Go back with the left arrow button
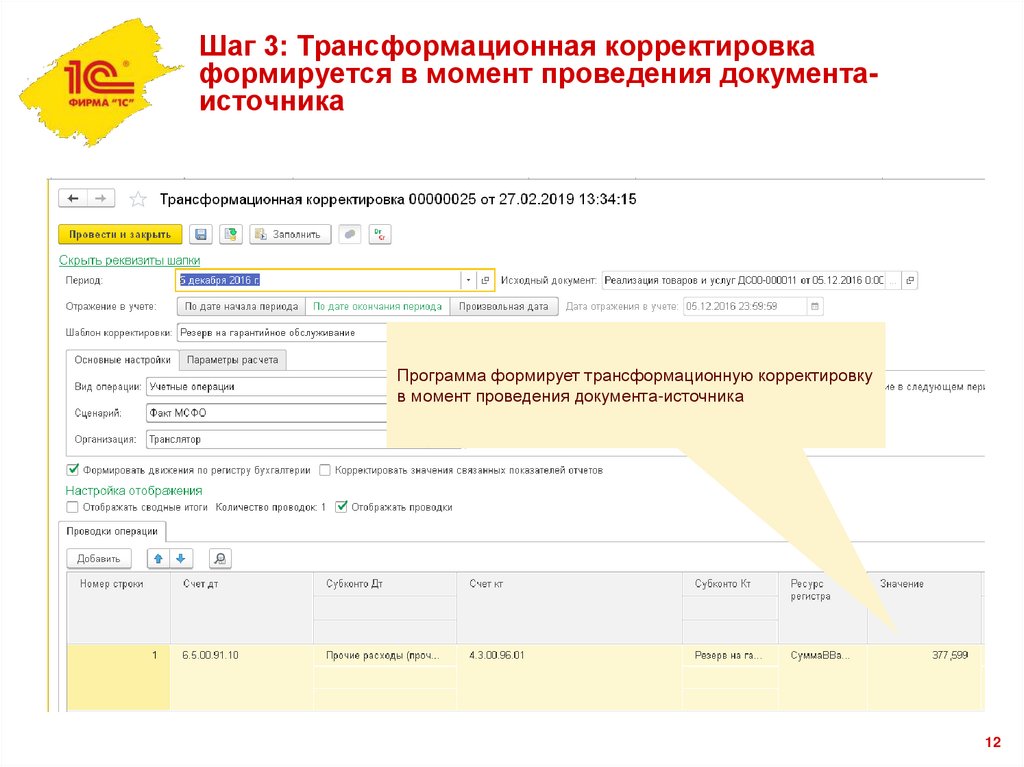The width and height of the screenshot is (1024, 767). [73, 198]
